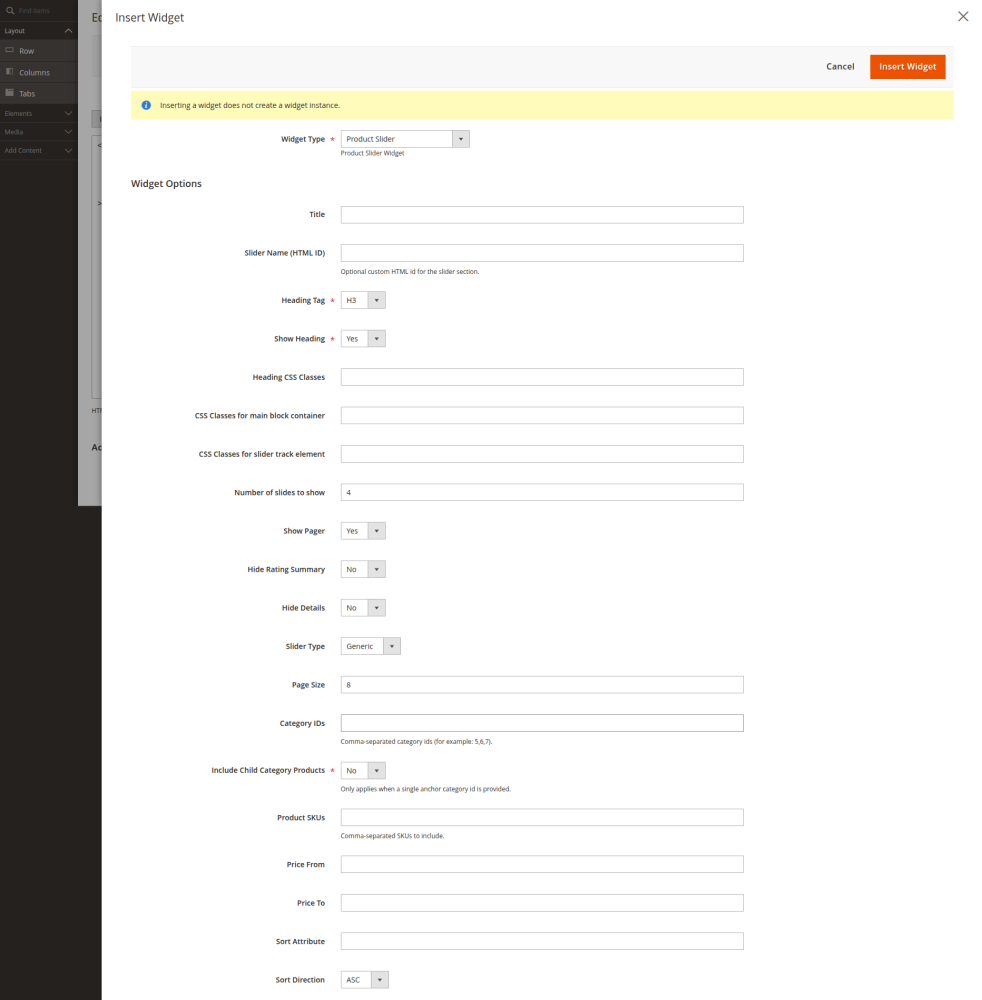
Task: Expand the Media section
Action: click(68, 132)
